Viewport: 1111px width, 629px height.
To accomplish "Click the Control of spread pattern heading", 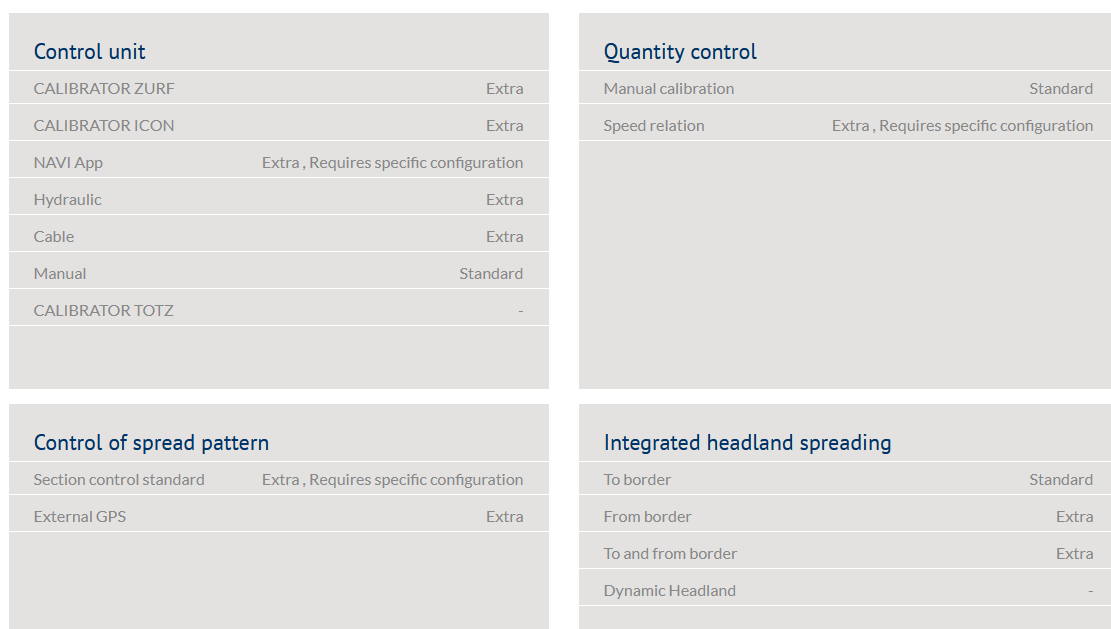I will click(151, 443).
